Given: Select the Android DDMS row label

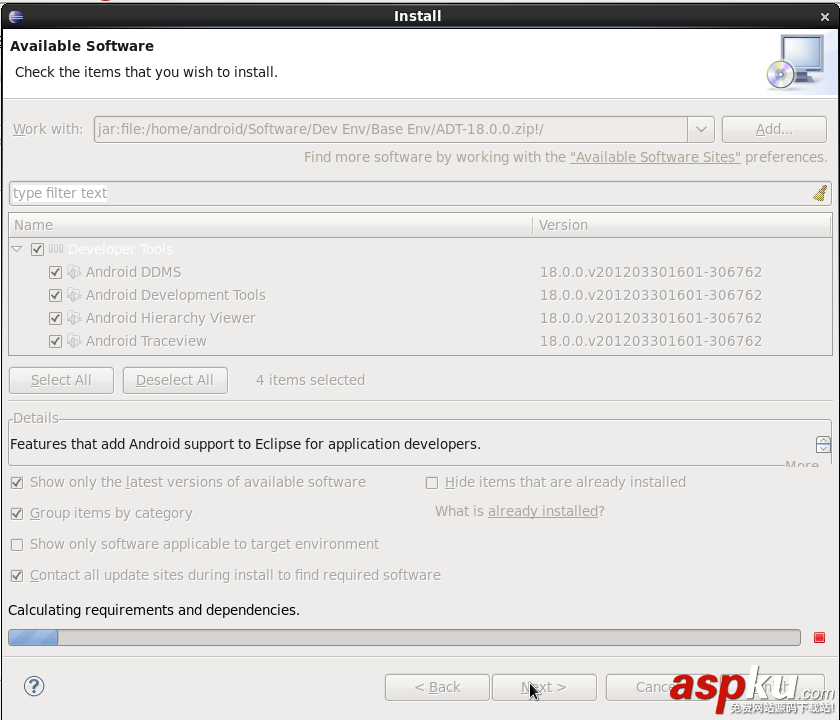Looking at the screenshot, I should [133, 272].
